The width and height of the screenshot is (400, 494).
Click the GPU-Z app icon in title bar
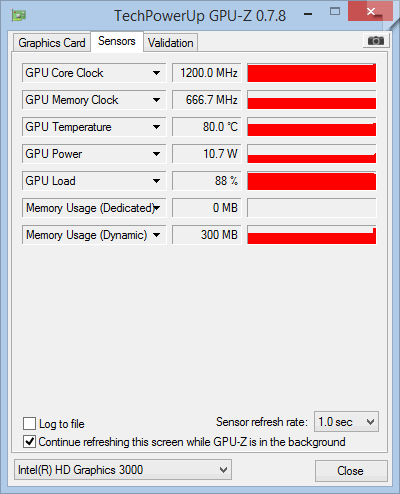point(19,15)
